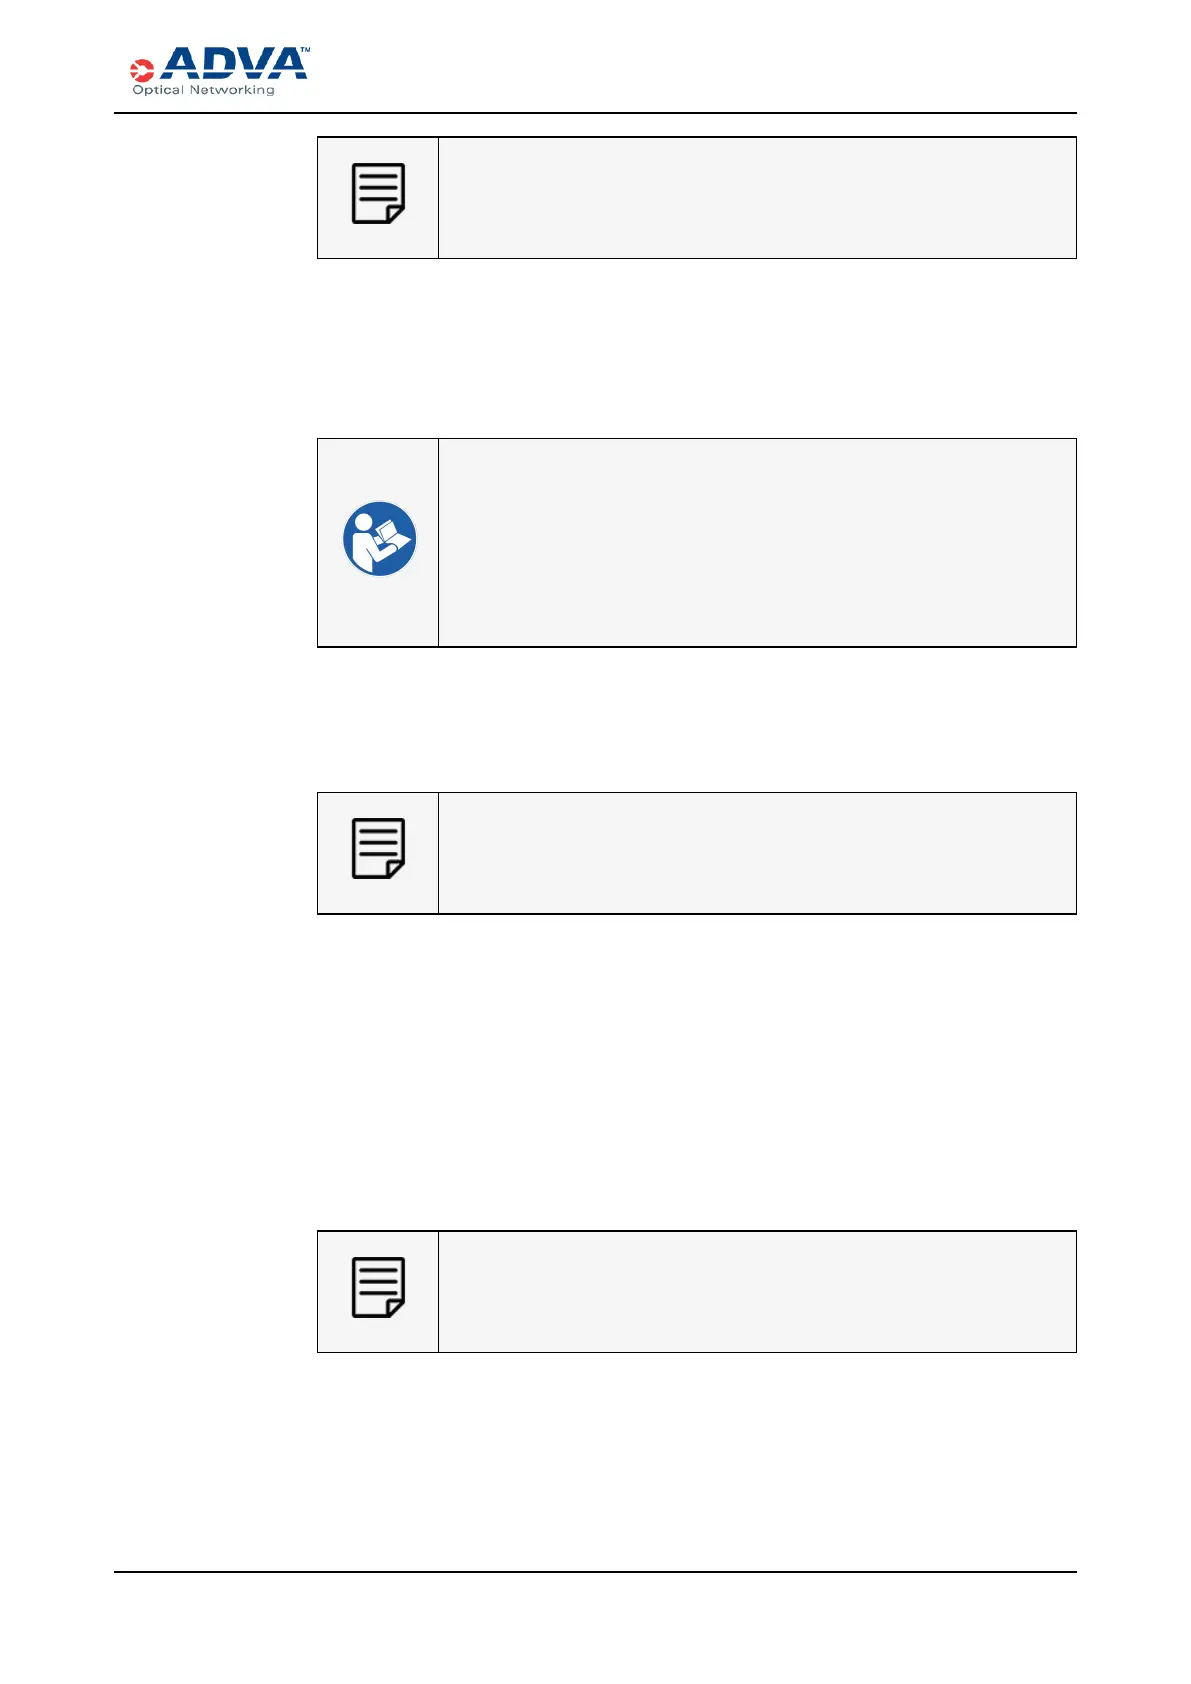Click the red arrow emblem beside ADVA
Screen dimensions: 1191x1684
pyautogui.click(x=142, y=70)
